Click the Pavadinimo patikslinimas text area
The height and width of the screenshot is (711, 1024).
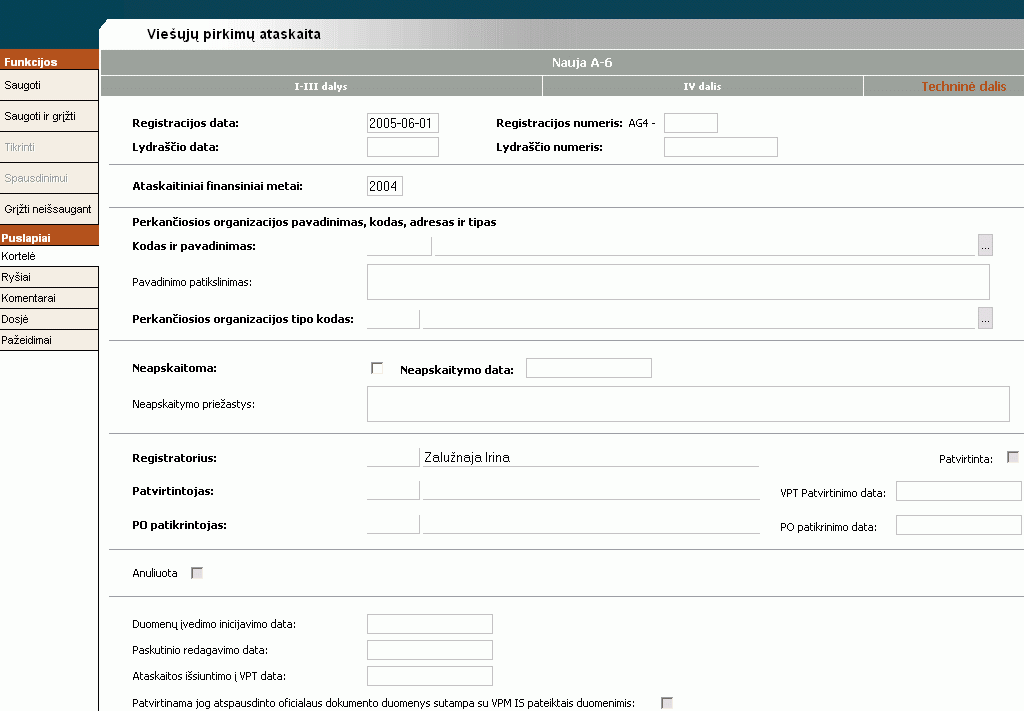pos(678,282)
